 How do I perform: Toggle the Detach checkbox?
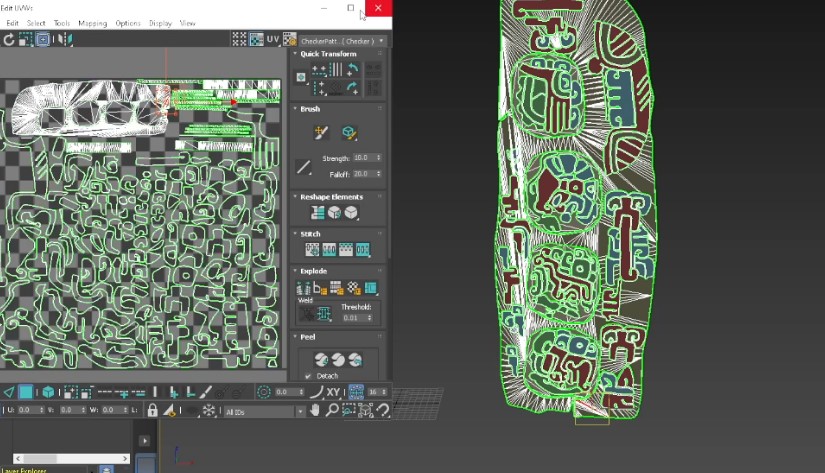tap(308, 376)
